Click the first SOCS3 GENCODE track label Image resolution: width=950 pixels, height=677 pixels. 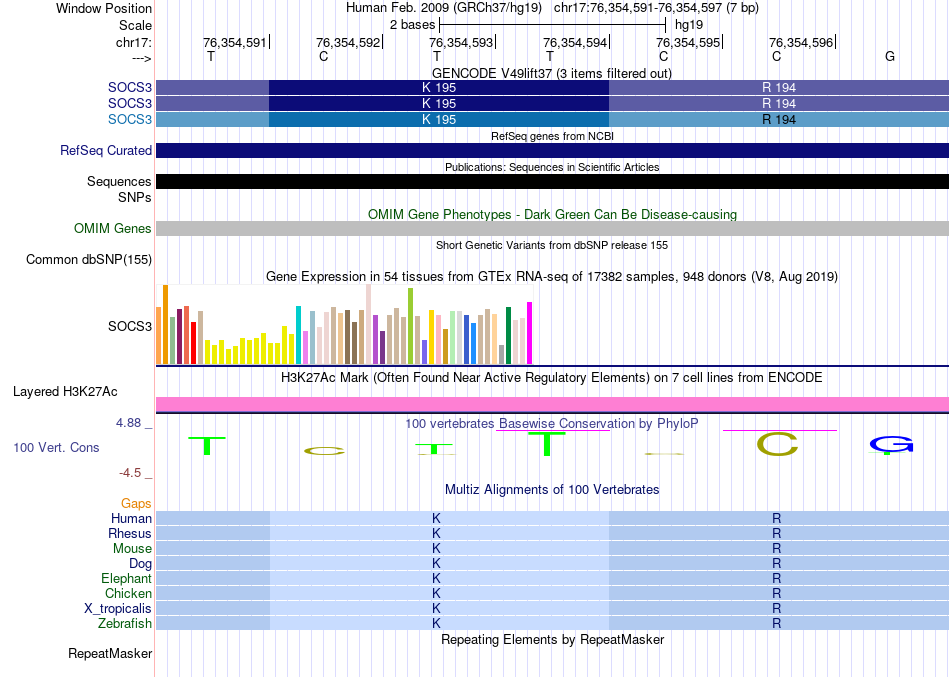(x=130, y=87)
